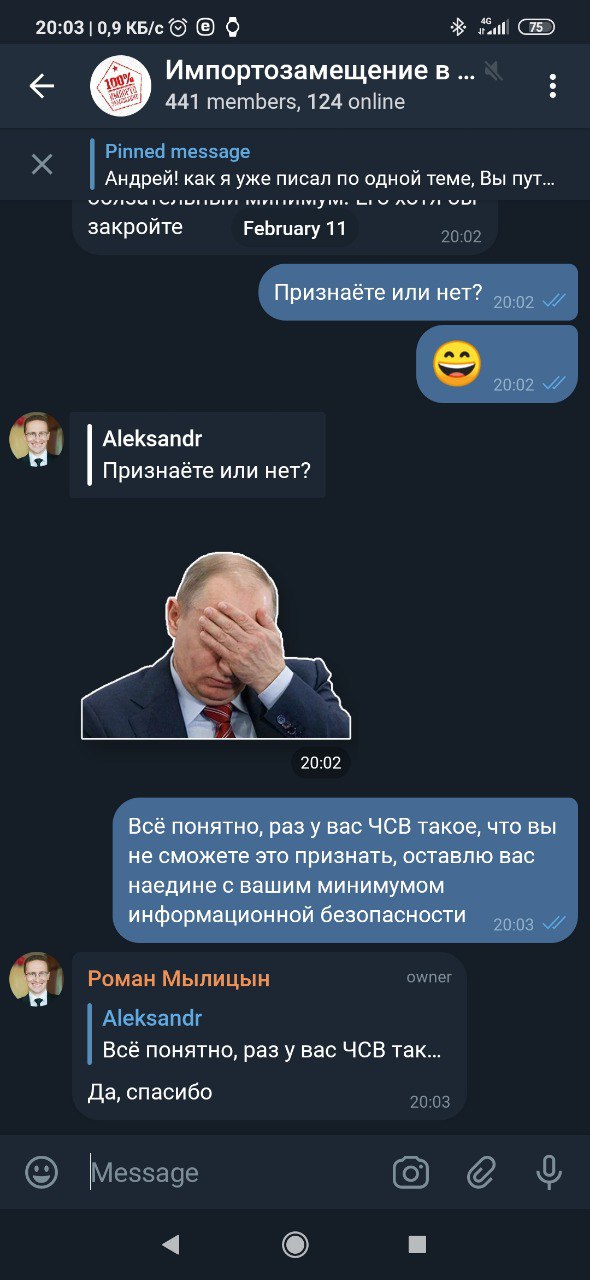This screenshot has width=590, height=1280.
Task: Open the pinned message from Андрей
Action: point(330,165)
